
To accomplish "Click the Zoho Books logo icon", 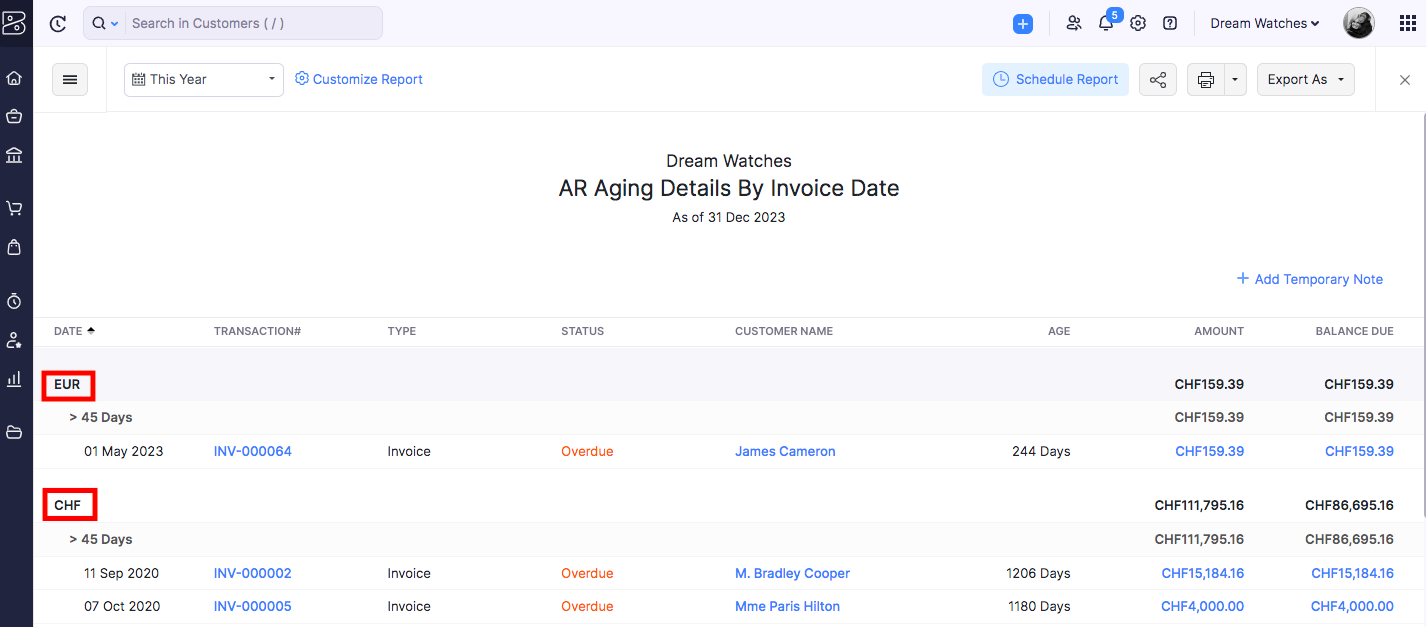I will (x=14, y=23).
